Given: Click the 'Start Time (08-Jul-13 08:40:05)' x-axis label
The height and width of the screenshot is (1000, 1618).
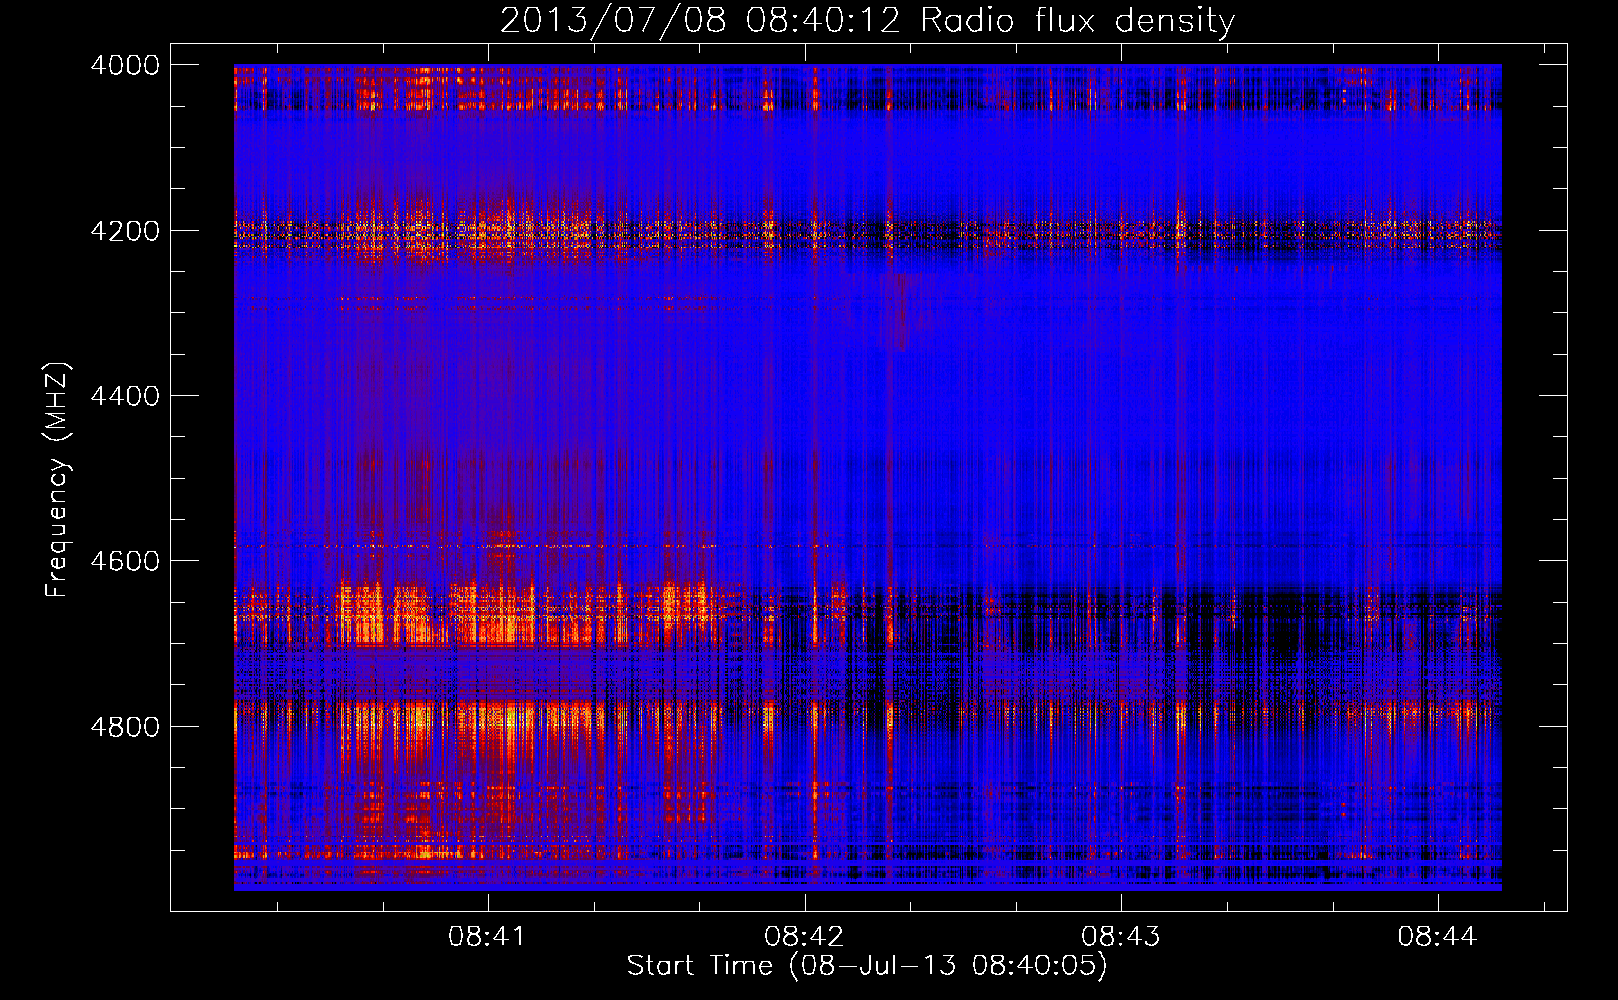Looking at the screenshot, I should pyautogui.click(x=867, y=966).
